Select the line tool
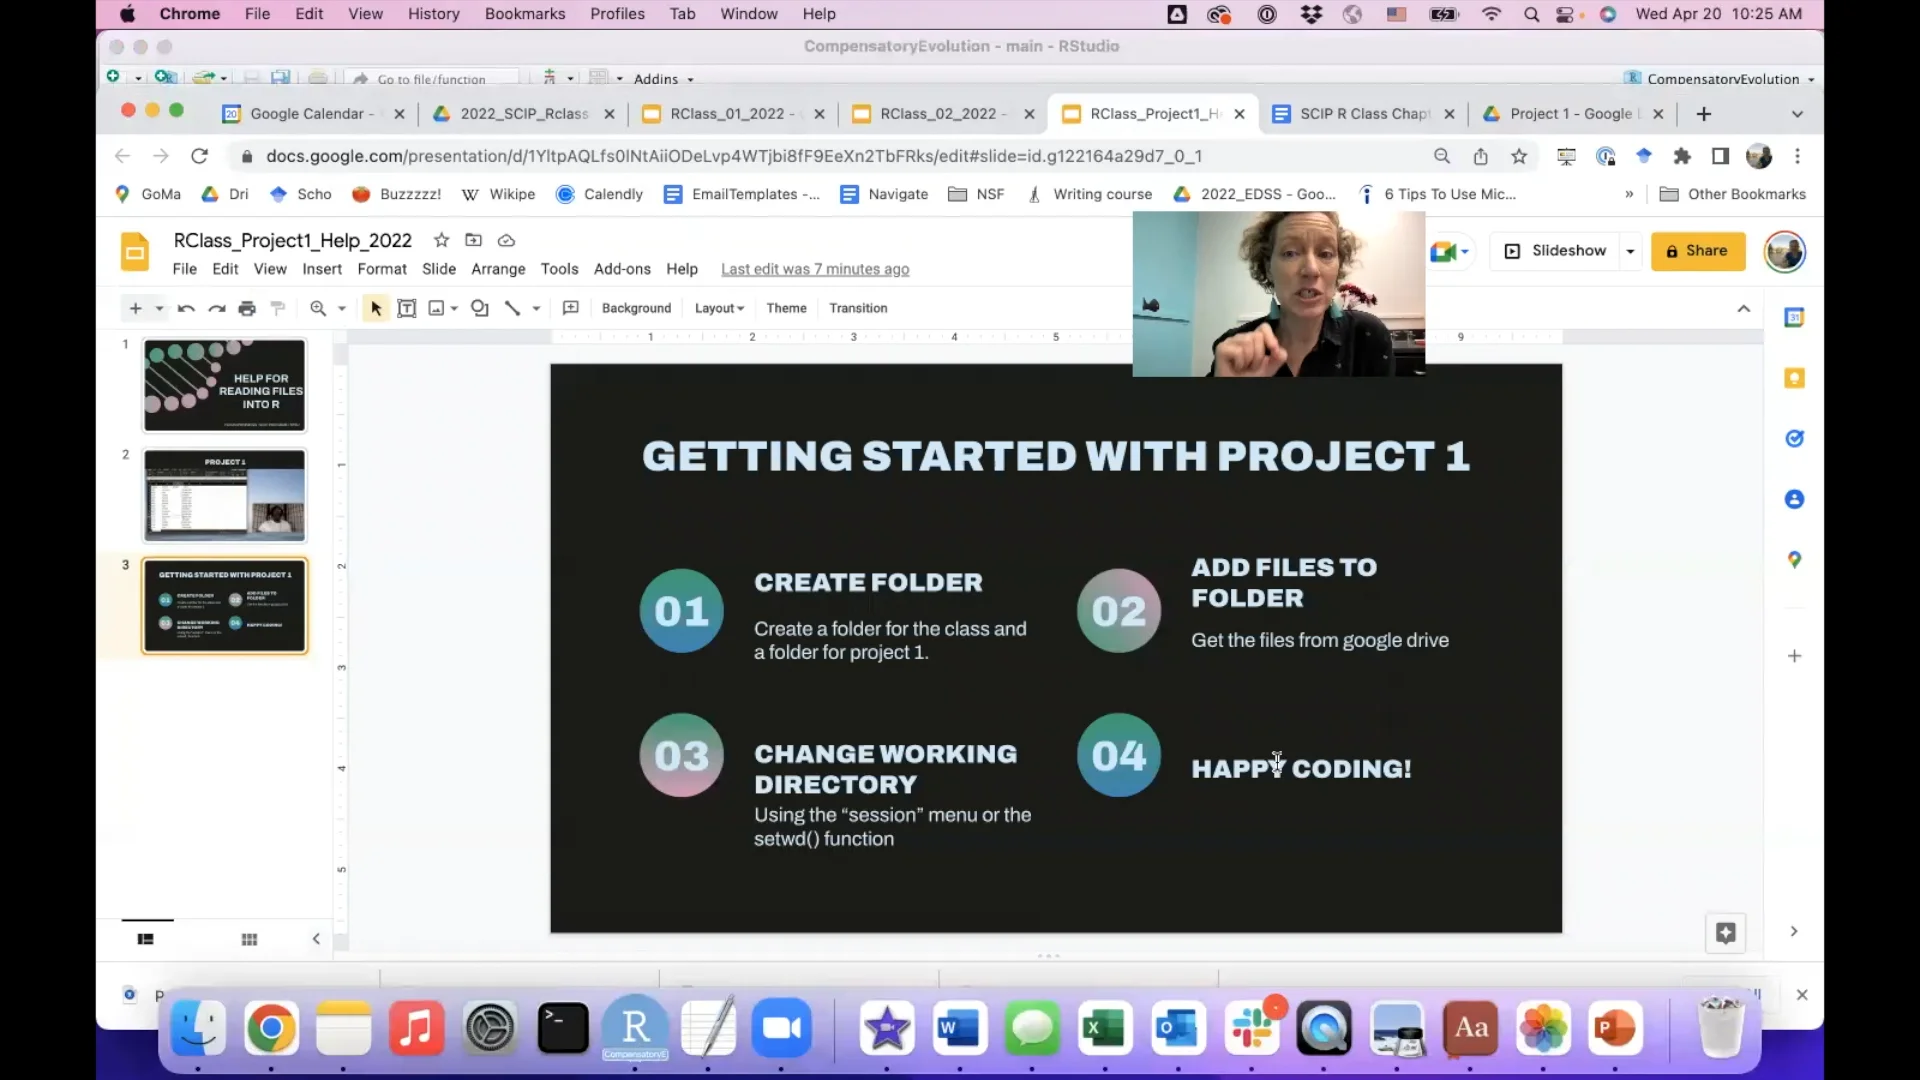 pyautogui.click(x=513, y=308)
